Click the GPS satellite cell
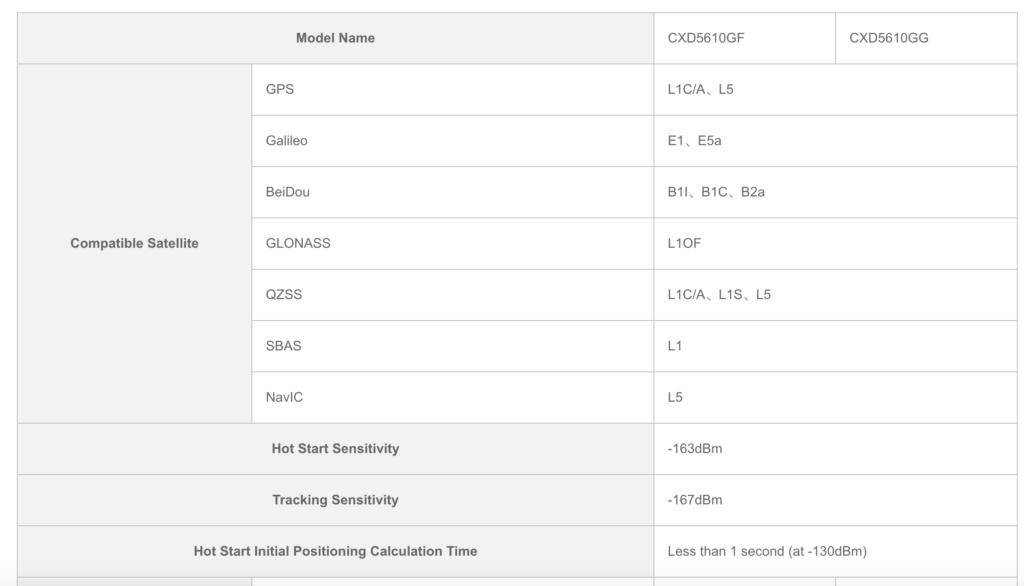The image size is (1024, 586). point(453,90)
